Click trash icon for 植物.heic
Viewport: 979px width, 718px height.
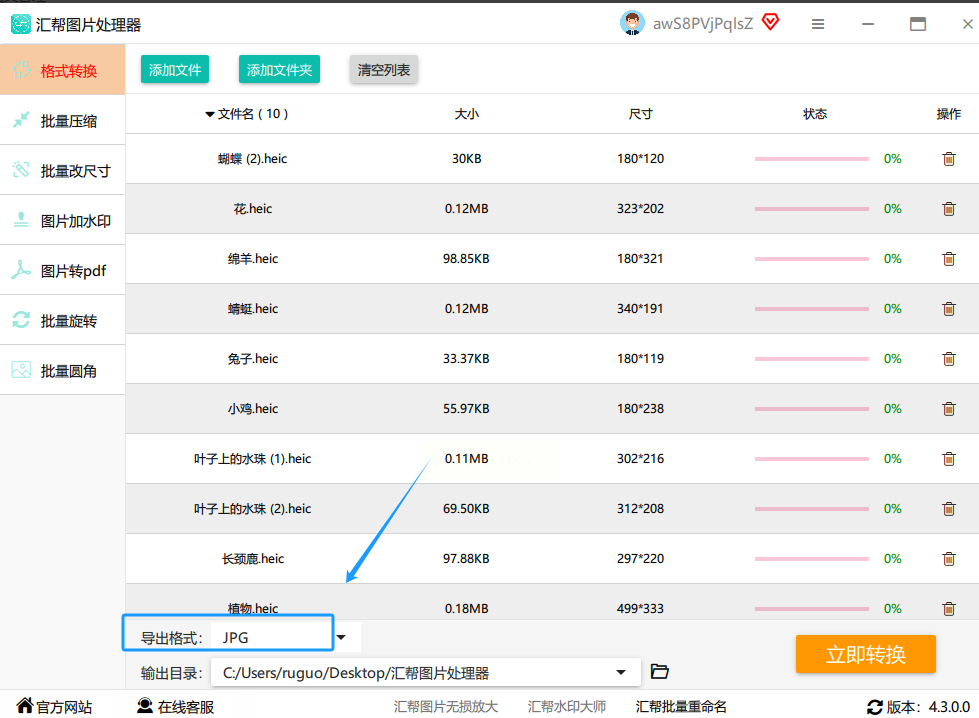click(948, 608)
